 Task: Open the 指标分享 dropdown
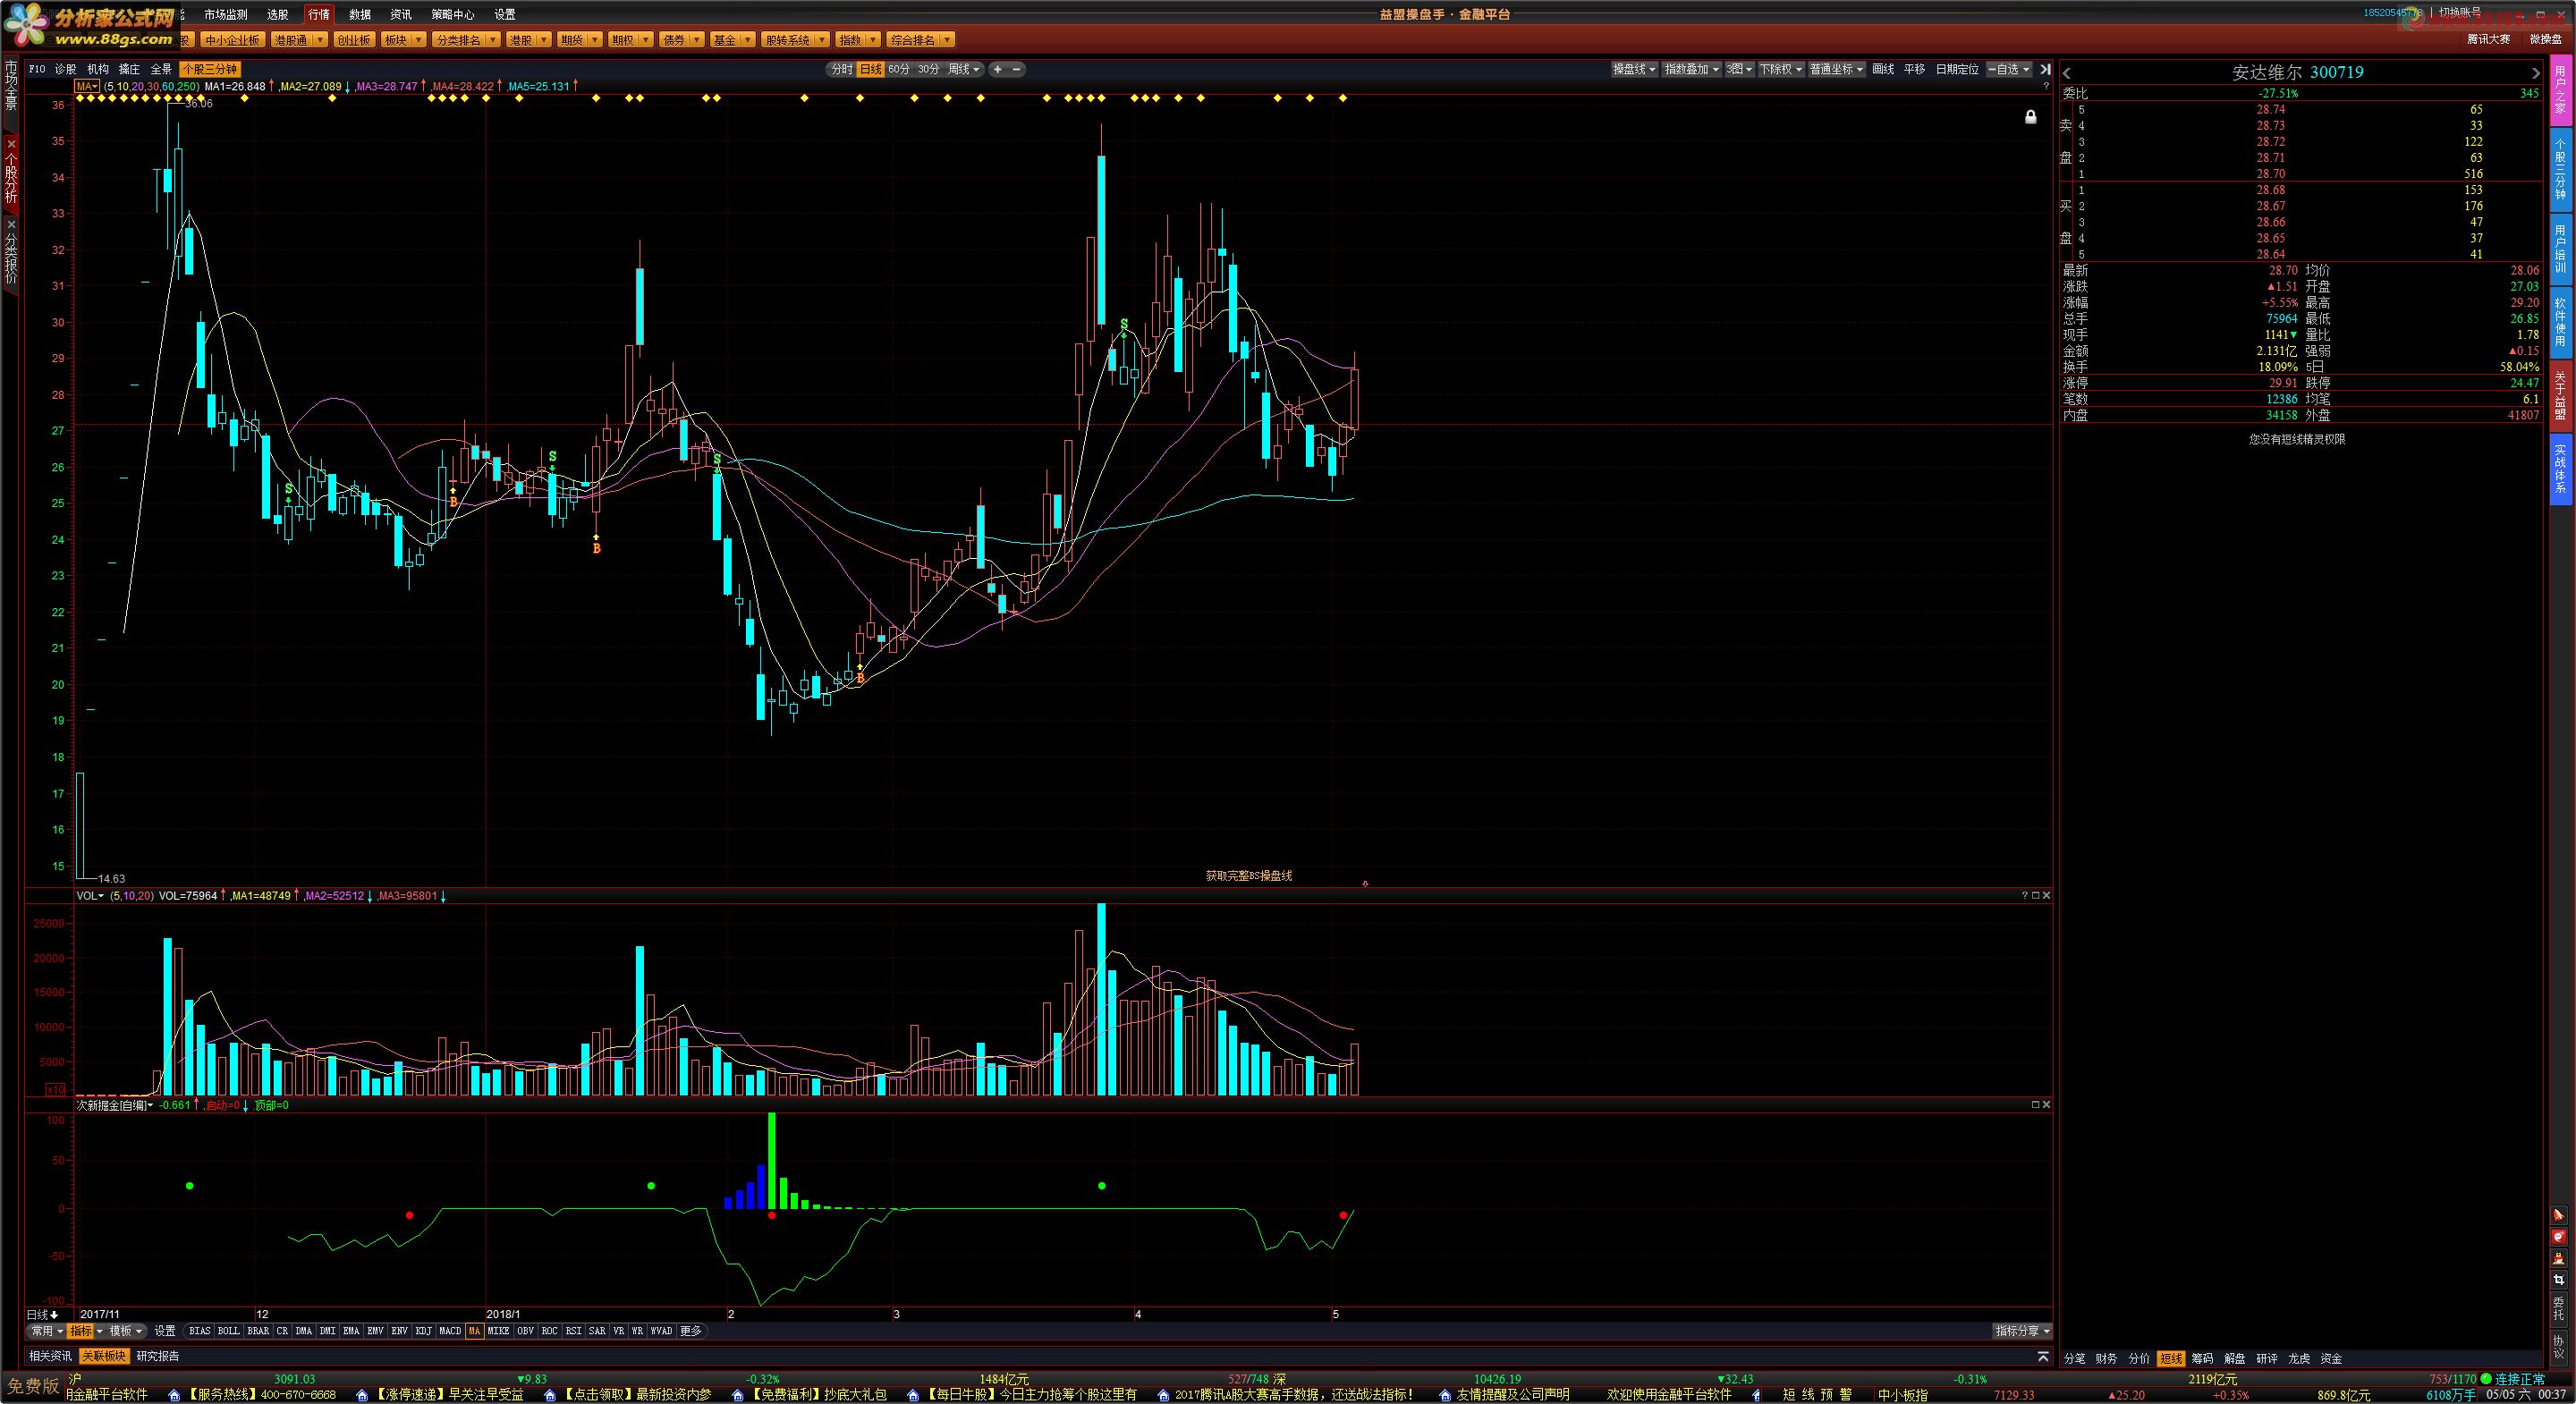point(2022,1331)
